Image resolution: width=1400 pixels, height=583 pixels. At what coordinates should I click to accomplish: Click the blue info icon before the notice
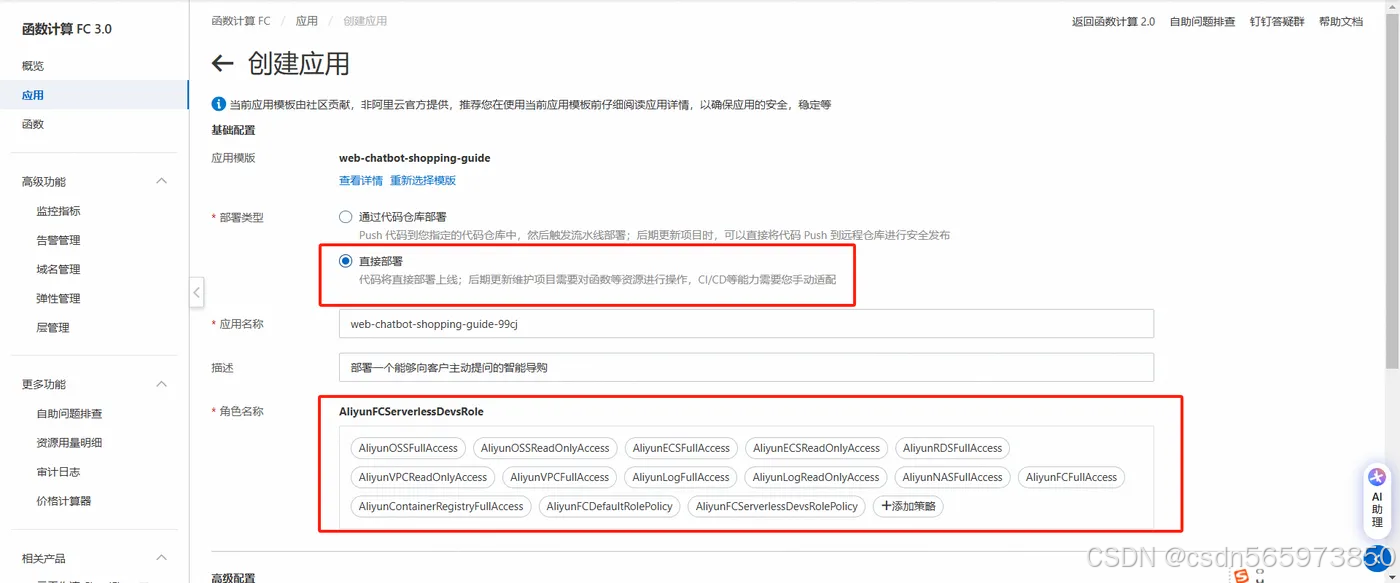(x=219, y=104)
